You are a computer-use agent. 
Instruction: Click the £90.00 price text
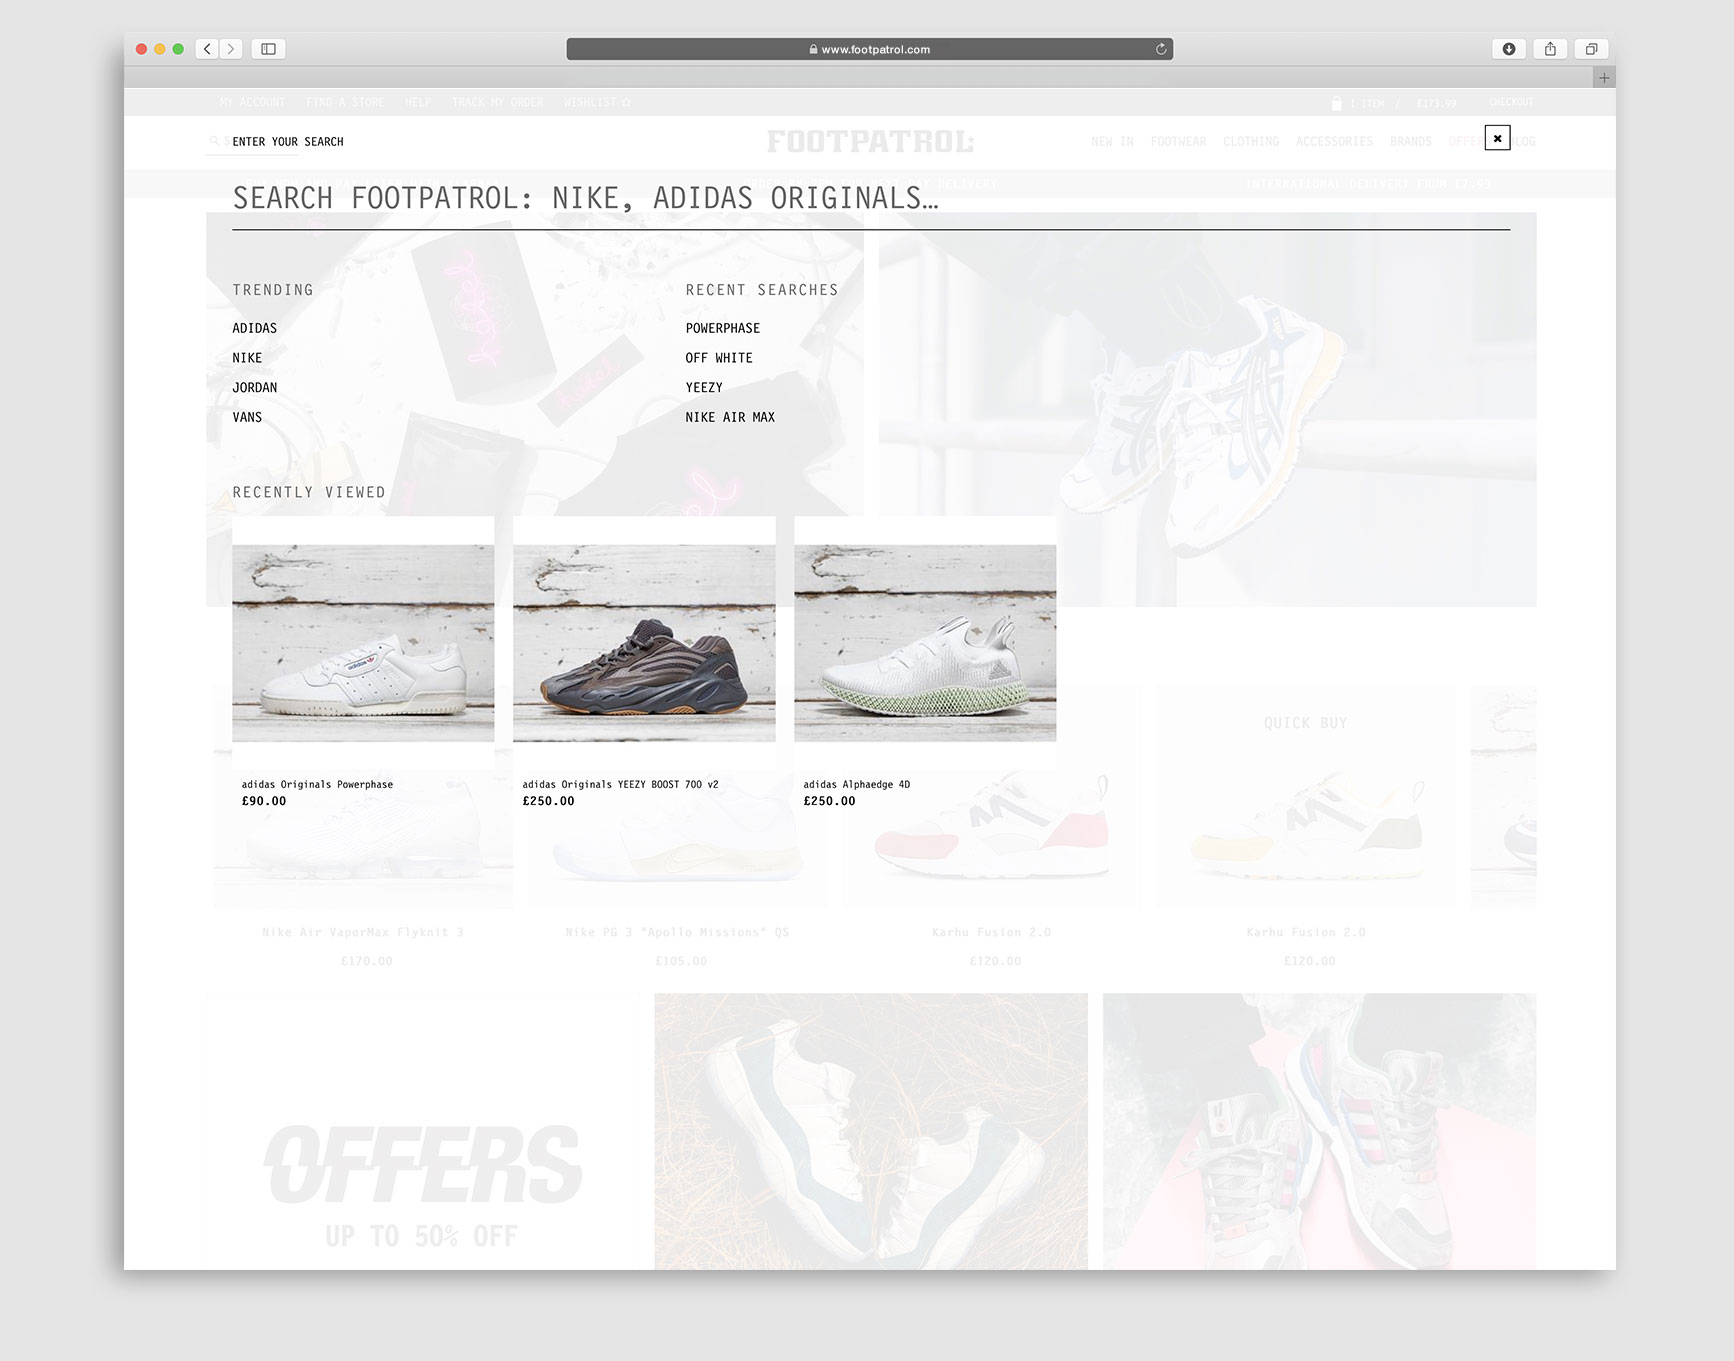pyautogui.click(x=264, y=801)
